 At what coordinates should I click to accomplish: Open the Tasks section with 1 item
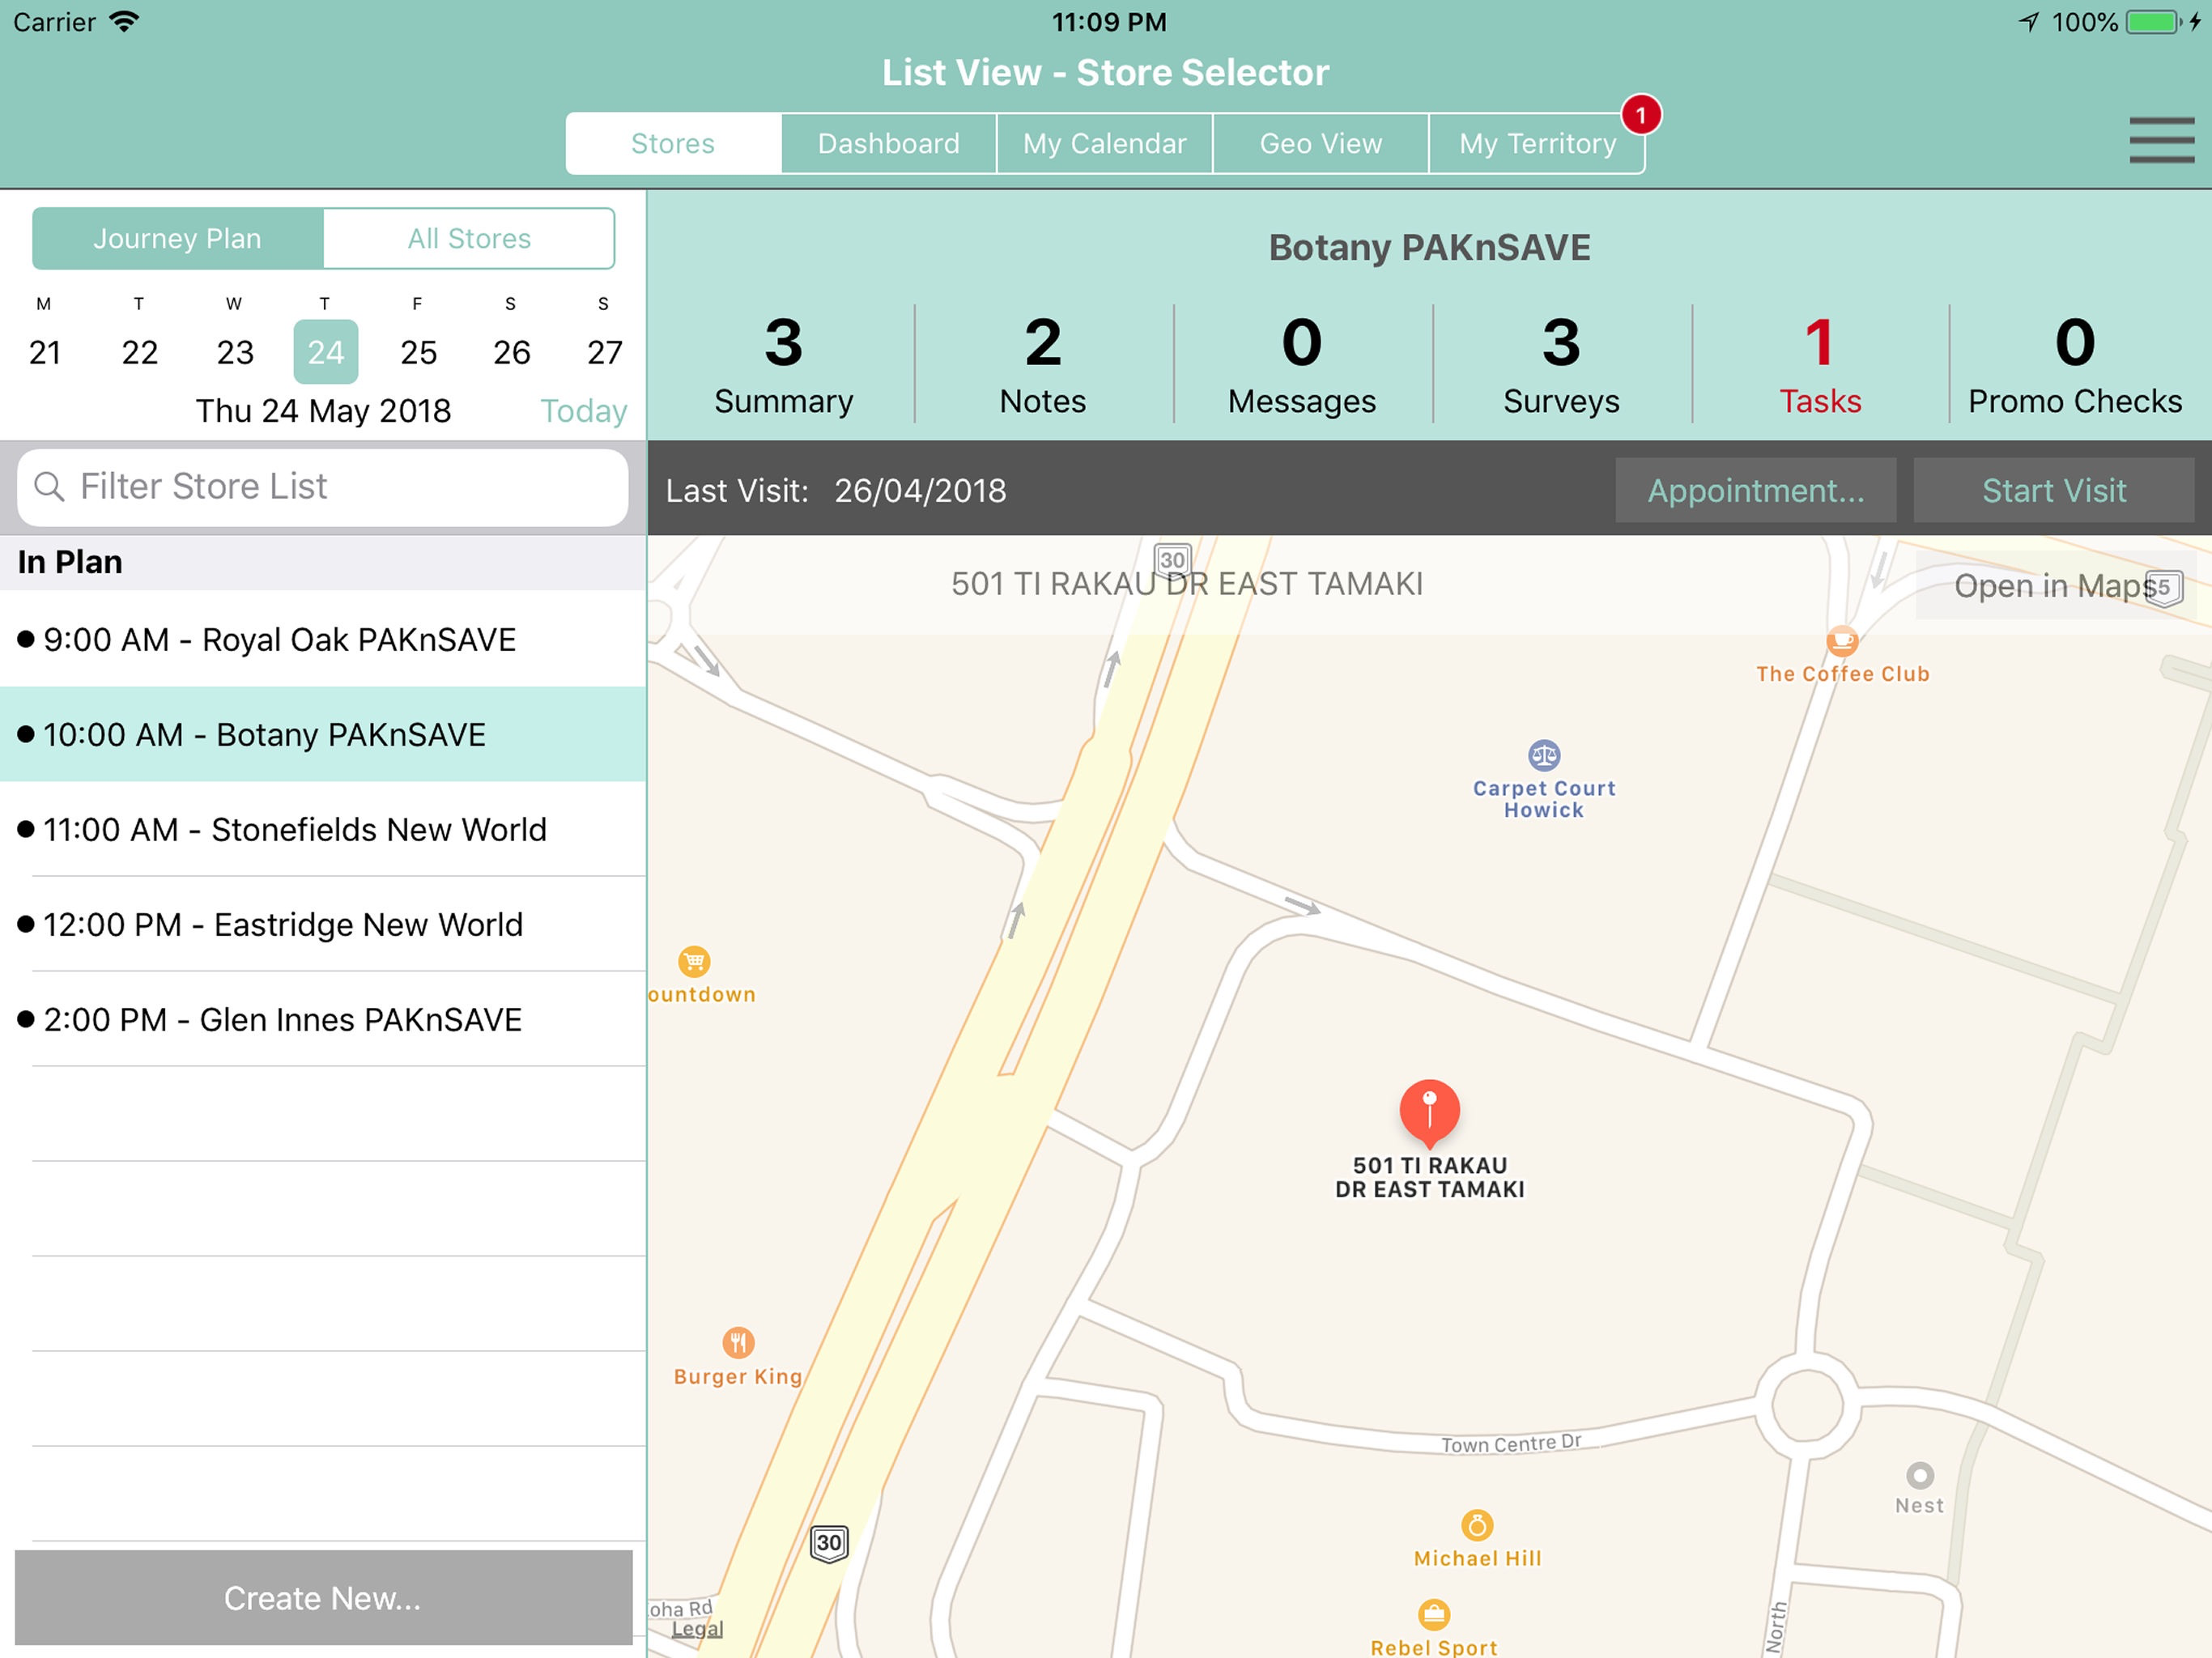click(1820, 364)
